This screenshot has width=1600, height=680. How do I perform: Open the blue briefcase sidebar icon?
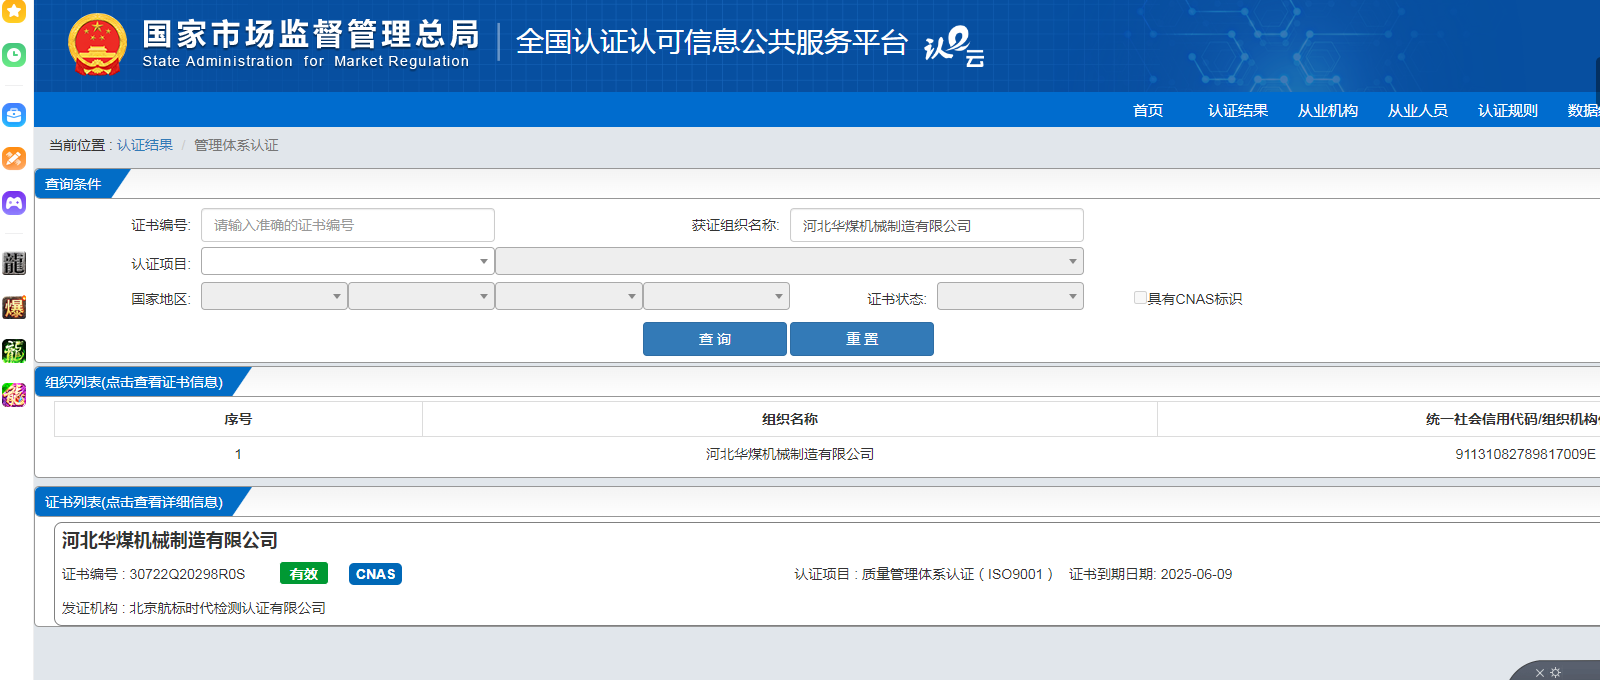14,115
